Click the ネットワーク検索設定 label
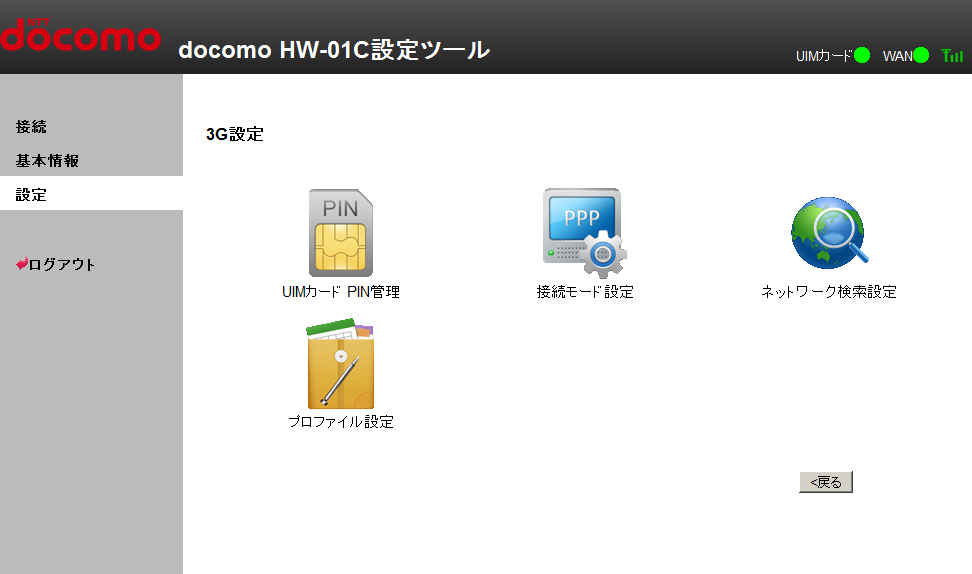 point(829,292)
